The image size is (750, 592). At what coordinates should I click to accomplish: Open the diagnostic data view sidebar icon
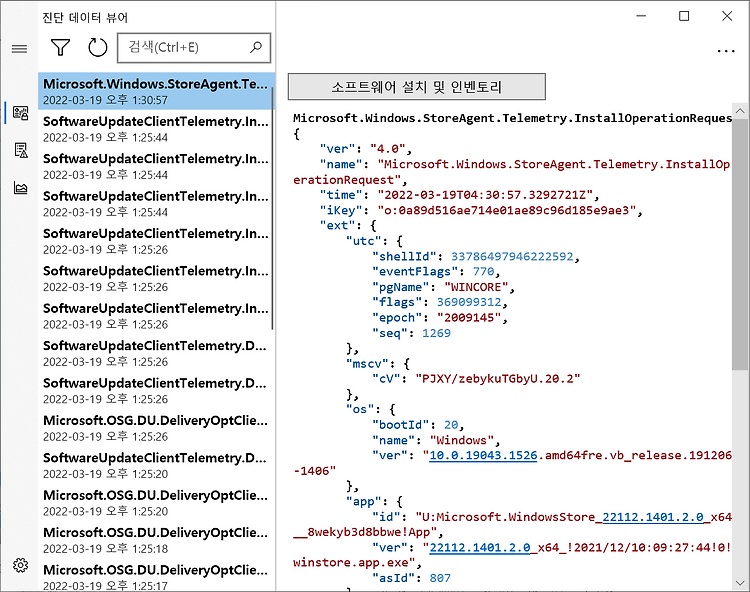coord(21,113)
